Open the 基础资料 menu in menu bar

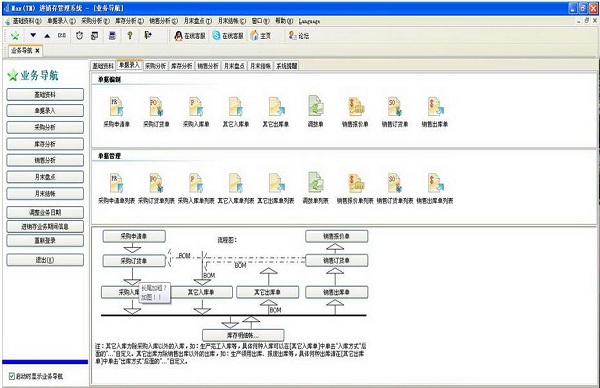click(27, 21)
